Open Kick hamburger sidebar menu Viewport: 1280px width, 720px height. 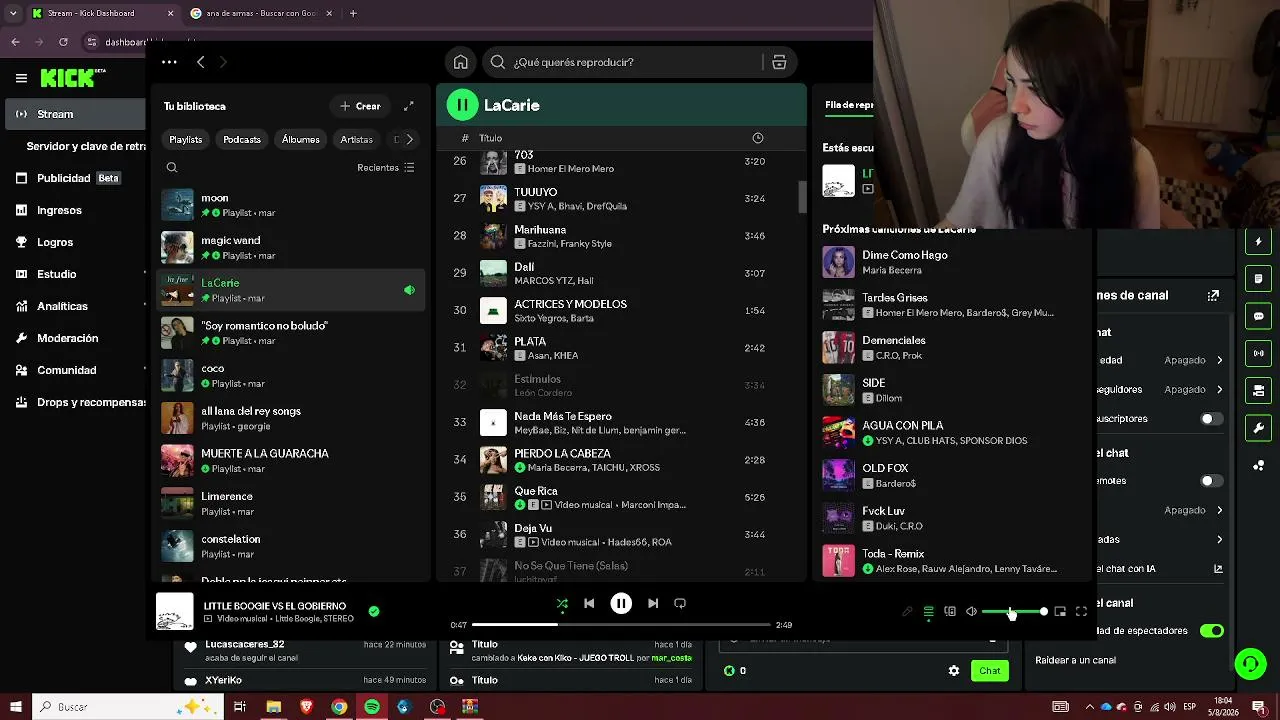(x=21, y=78)
